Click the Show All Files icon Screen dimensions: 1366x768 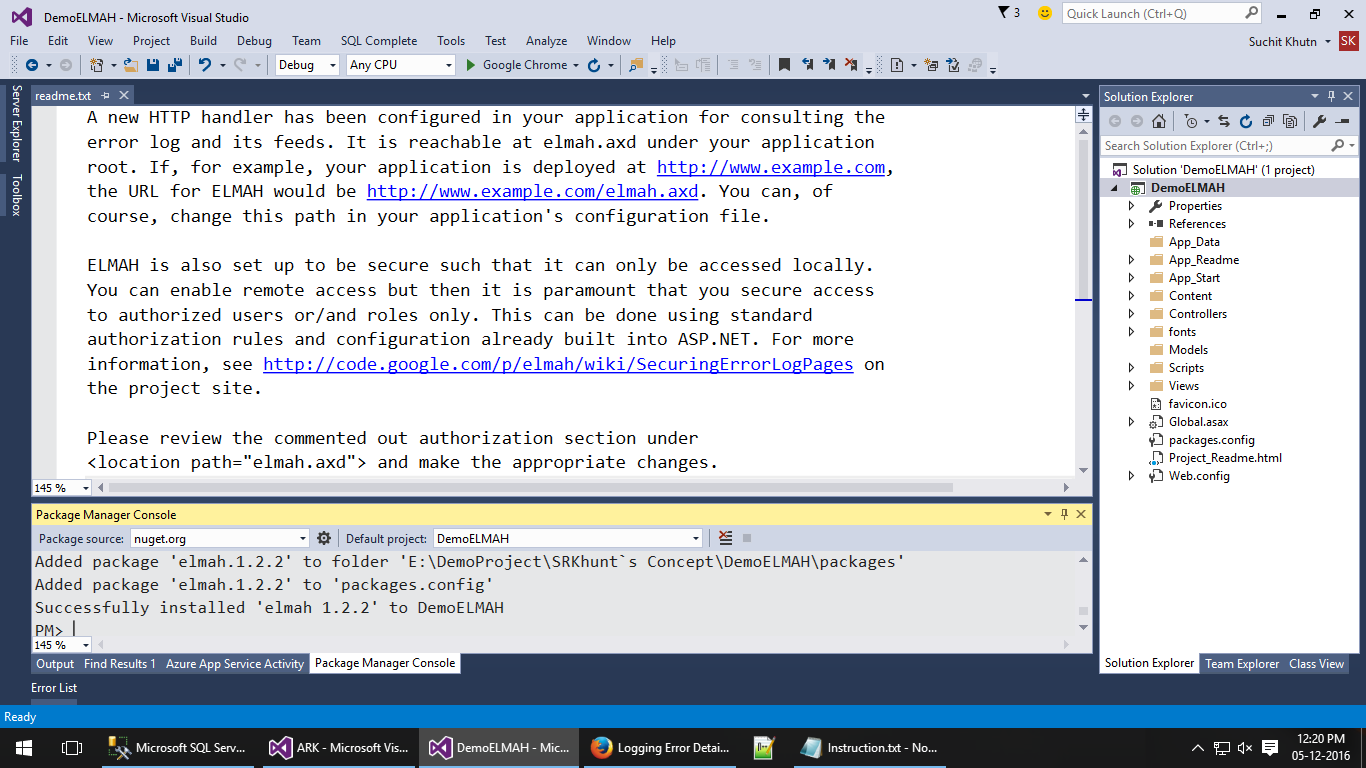point(1290,121)
